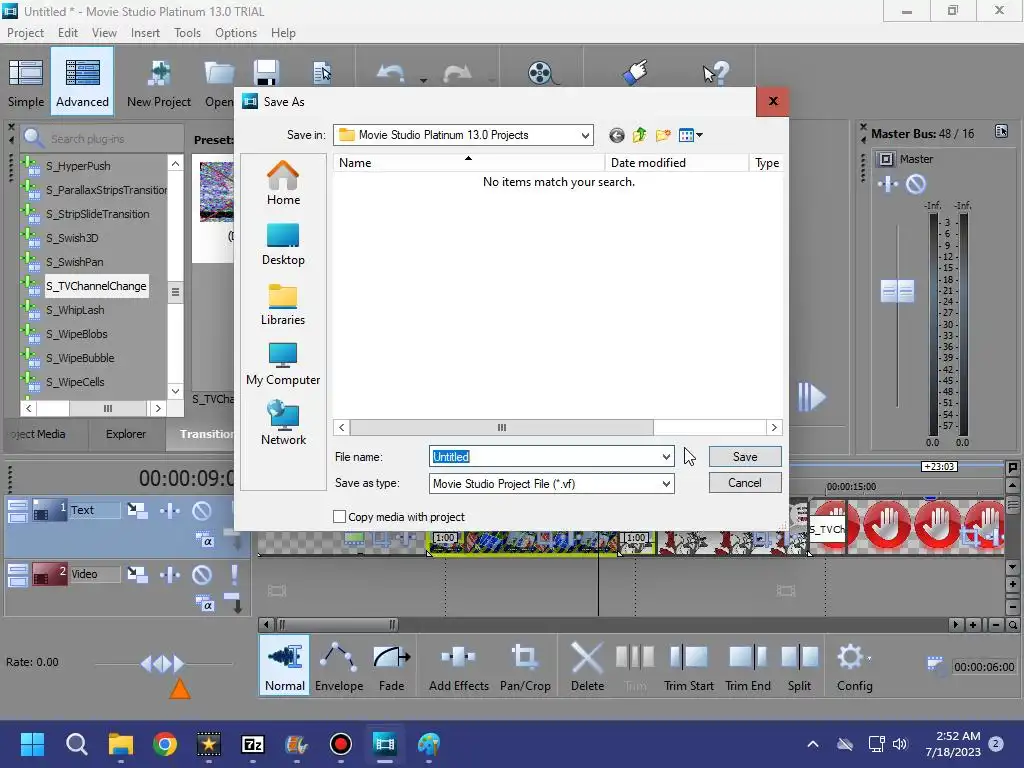Open Home location in Save As sidebar
Viewport: 1024px width, 768px height.
click(283, 184)
